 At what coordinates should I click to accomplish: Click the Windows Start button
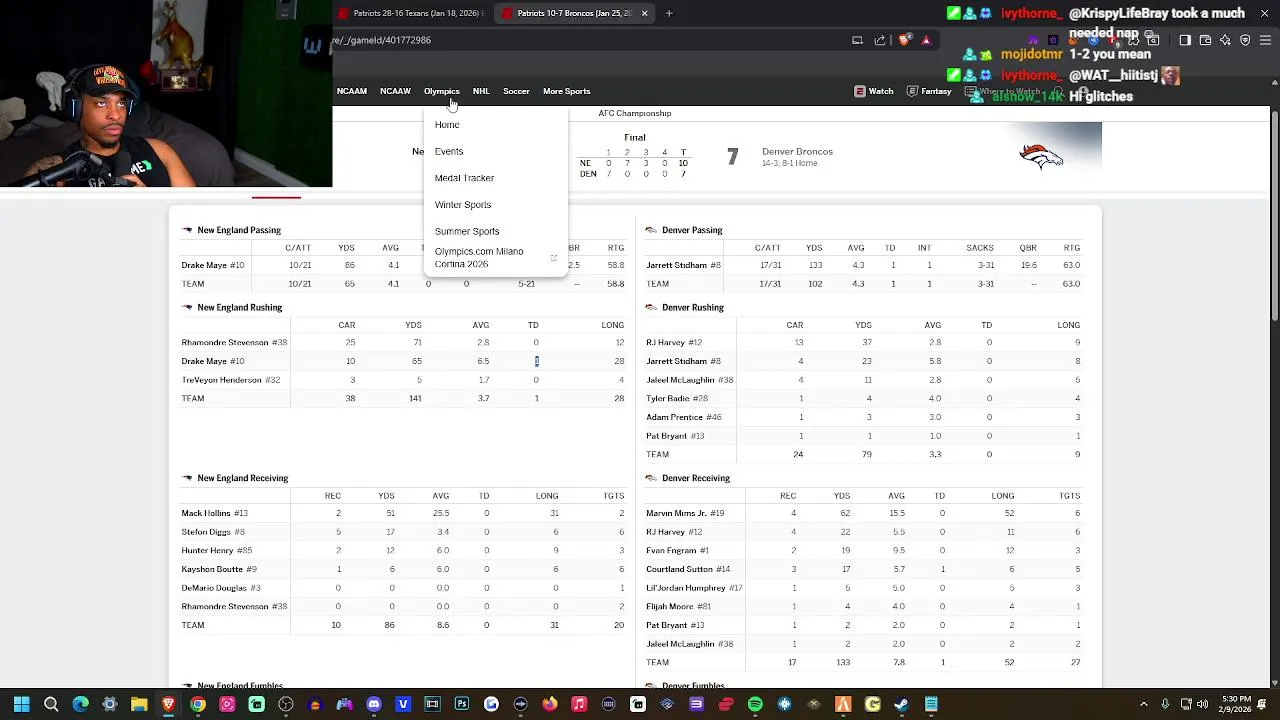tap(21, 704)
